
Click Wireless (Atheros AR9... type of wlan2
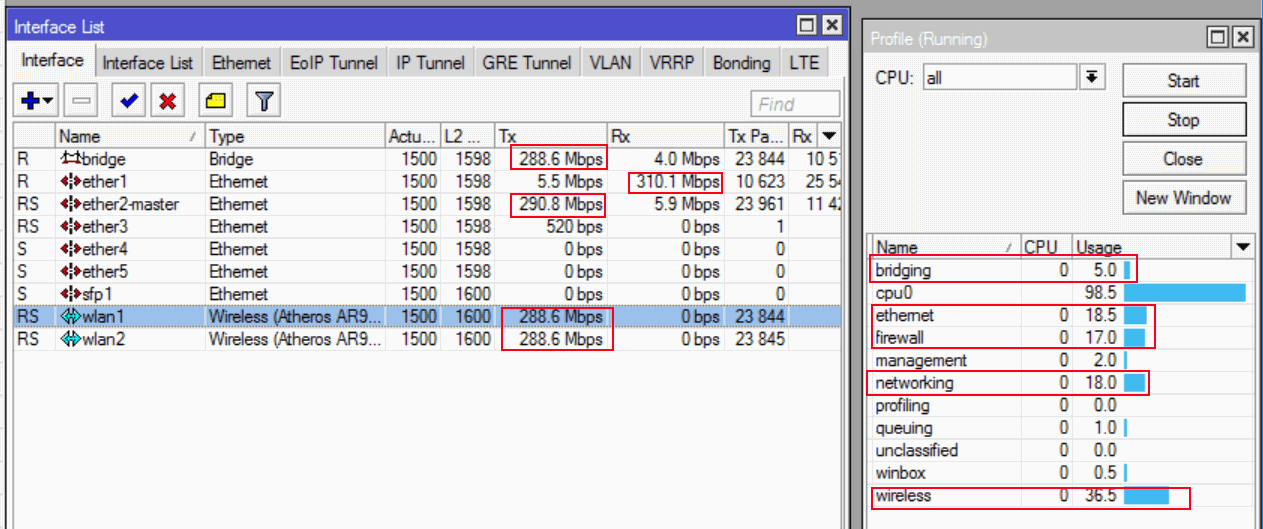[295, 339]
